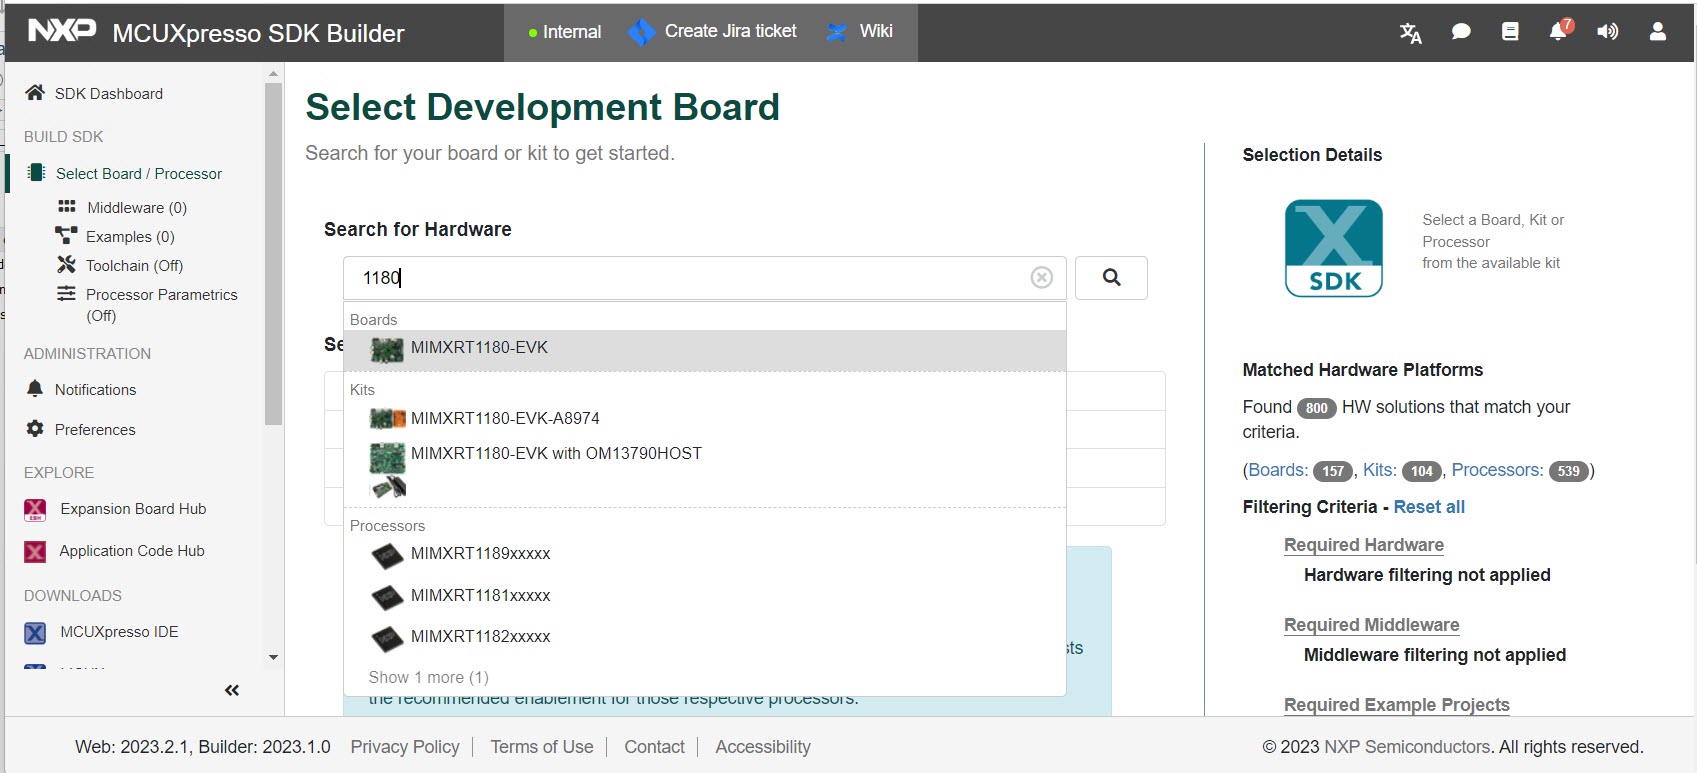
Task: Click the Preferences gear icon
Action: point(35,429)
